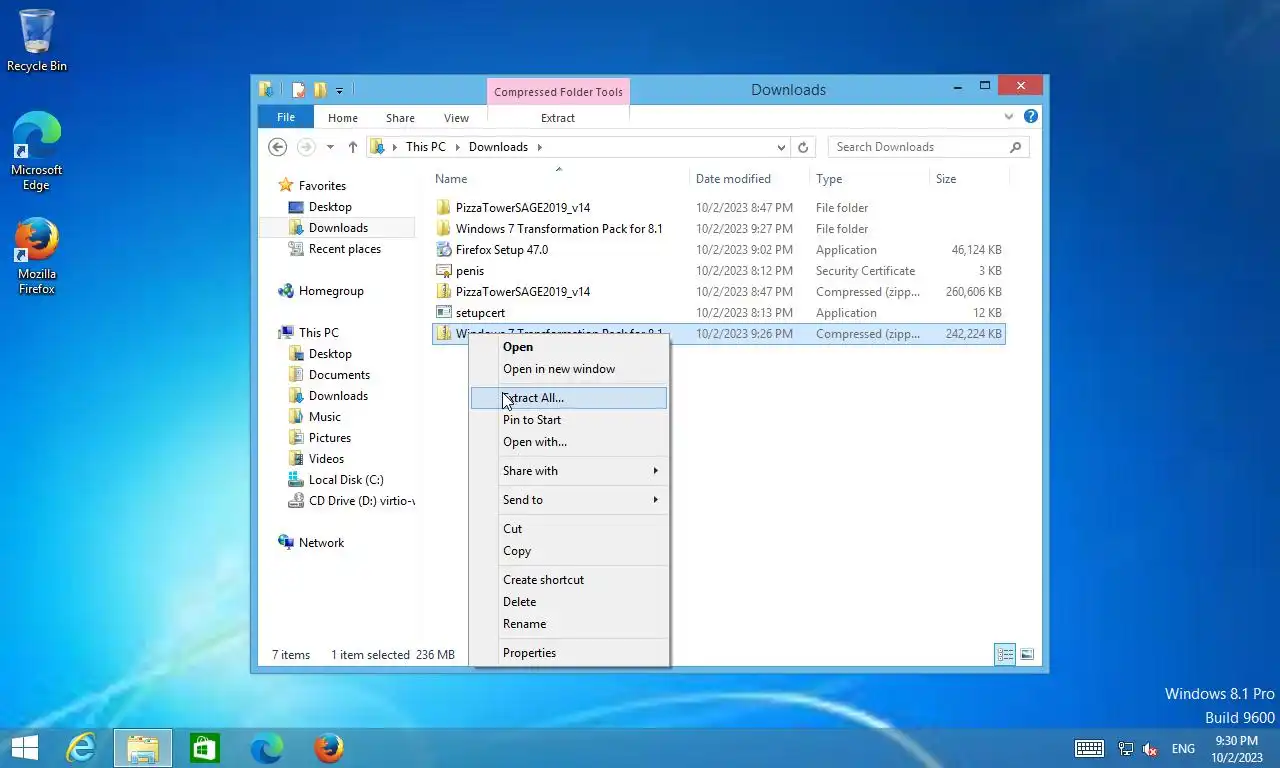
Task: Choose Rename from context menu
Action: tap(569, 624)
